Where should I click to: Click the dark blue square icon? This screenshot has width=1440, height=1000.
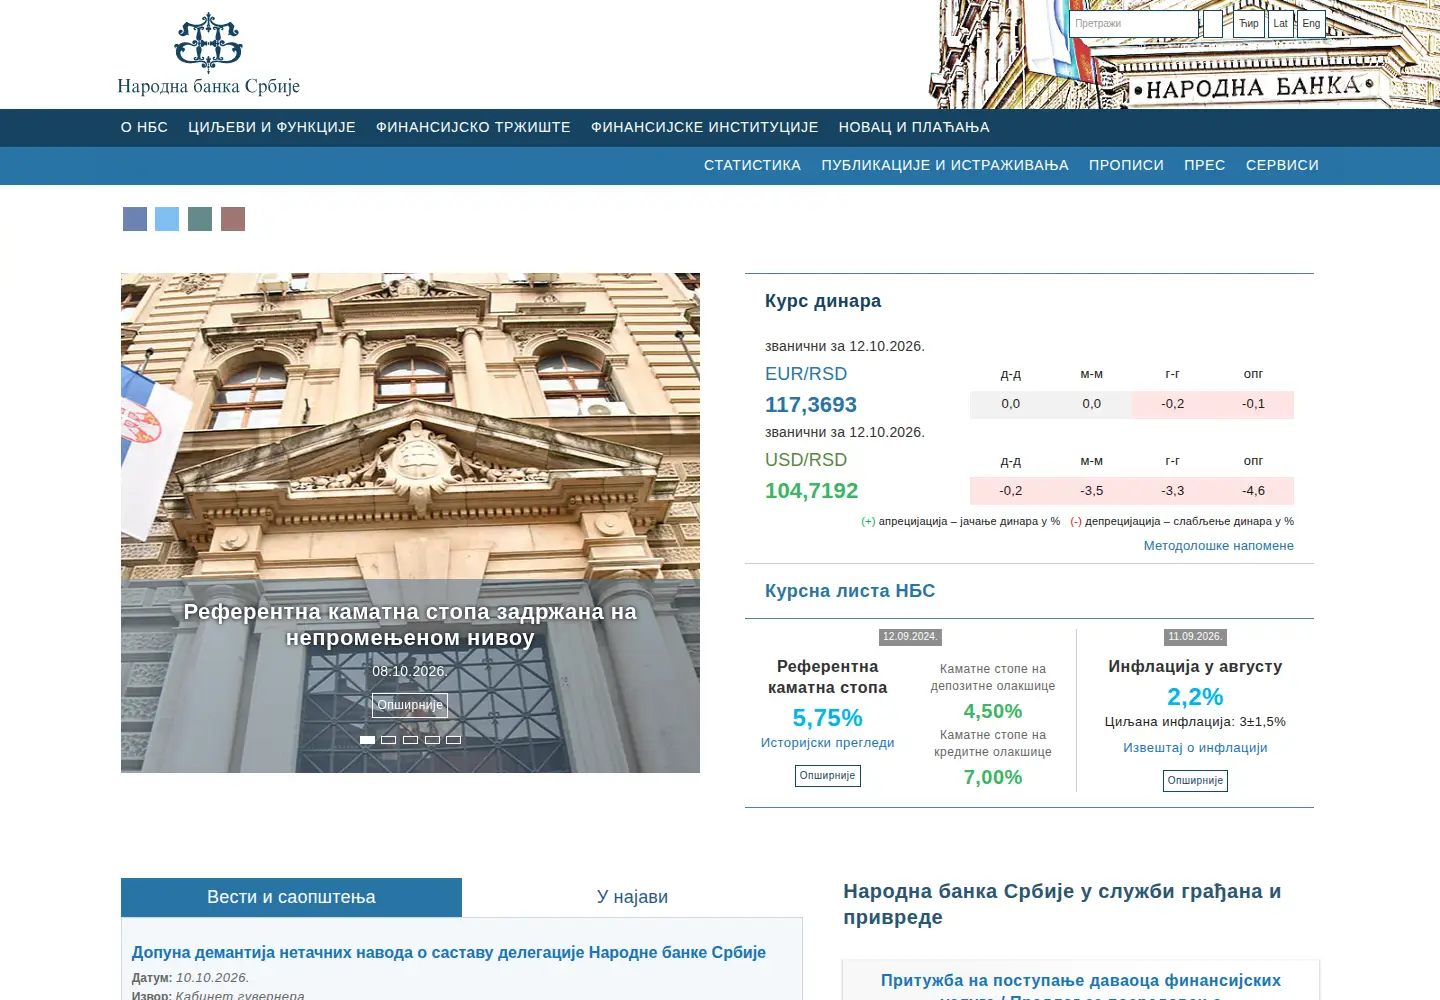tap(135, 219)
